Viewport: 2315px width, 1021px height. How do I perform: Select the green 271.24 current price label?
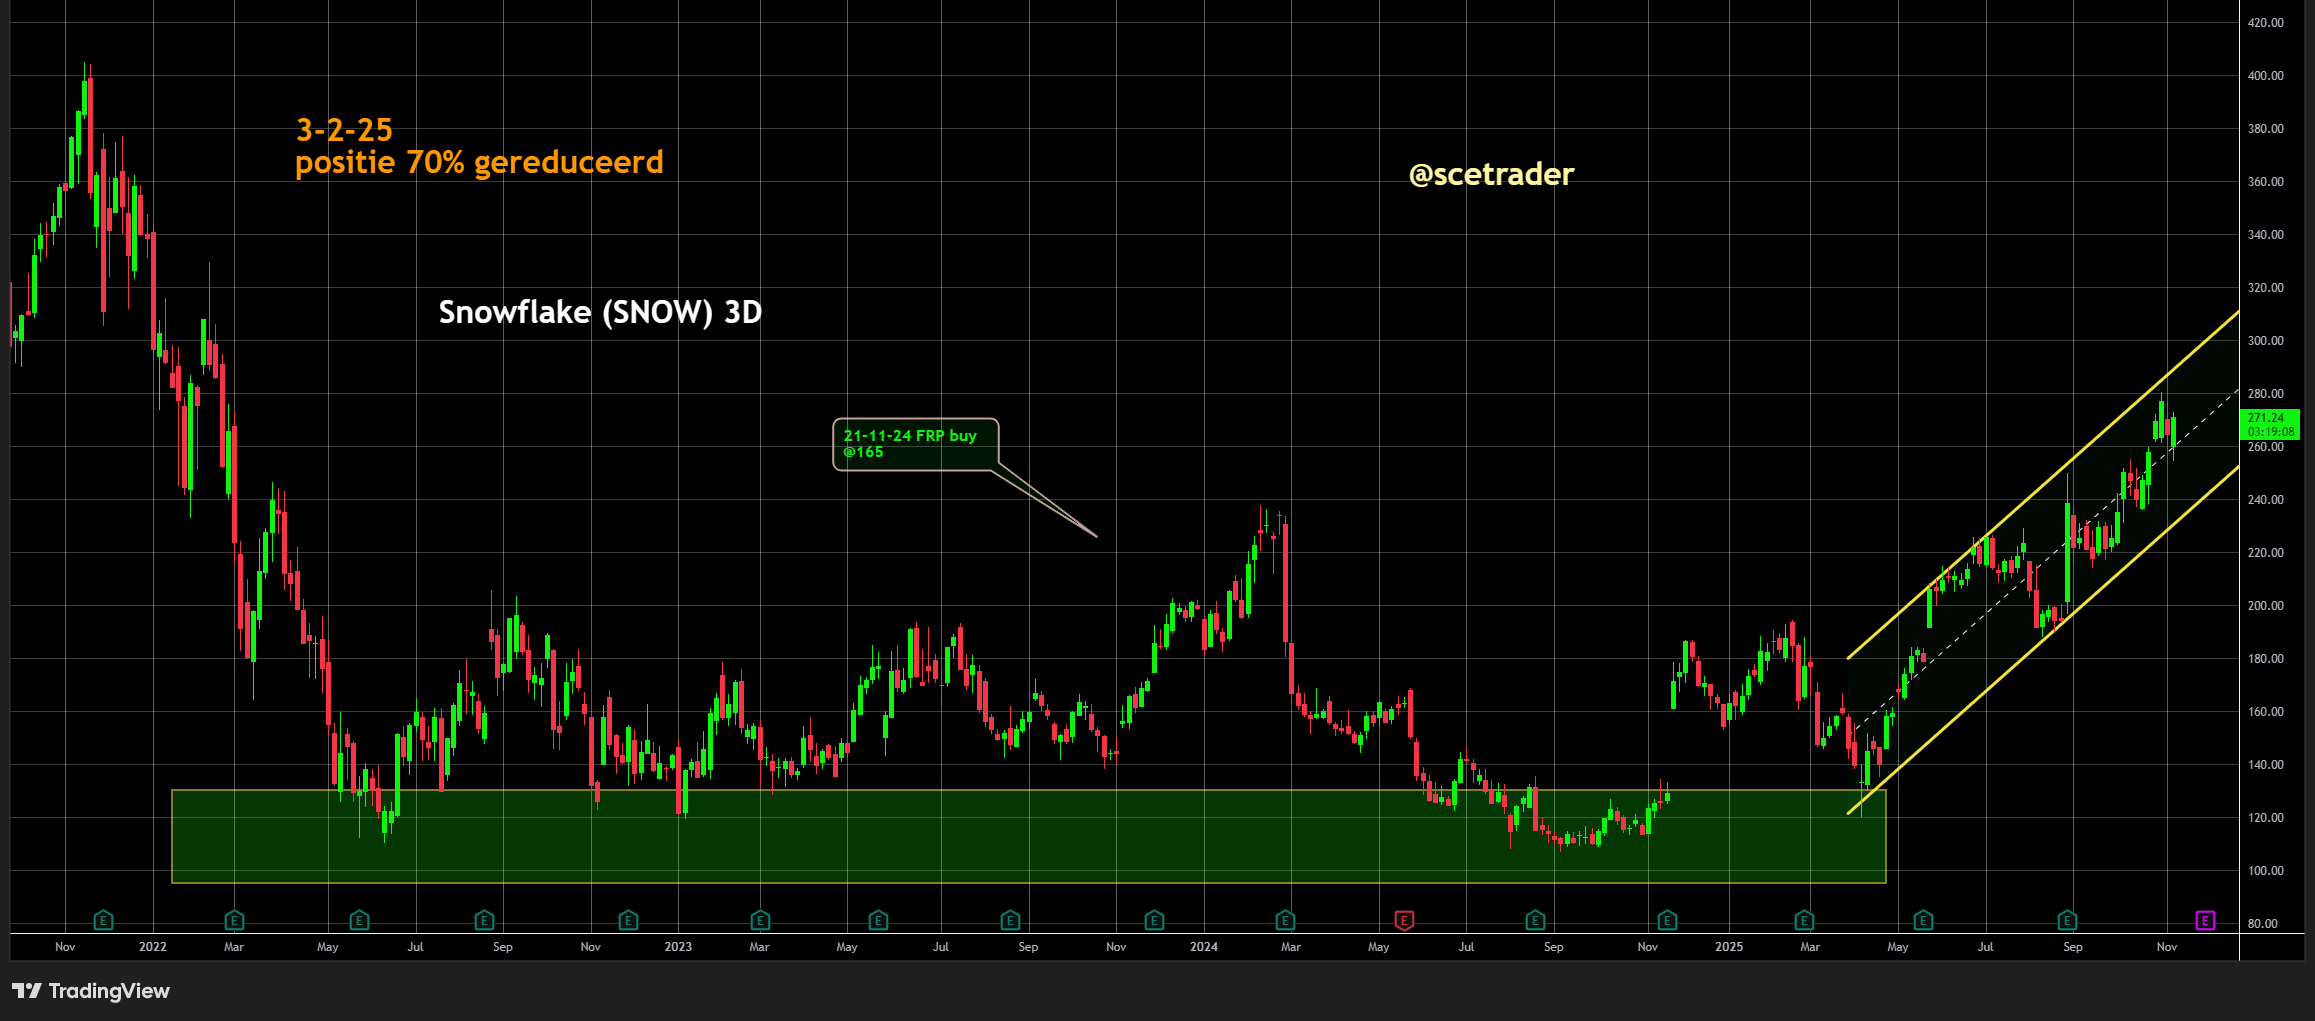coord(2270,425)
